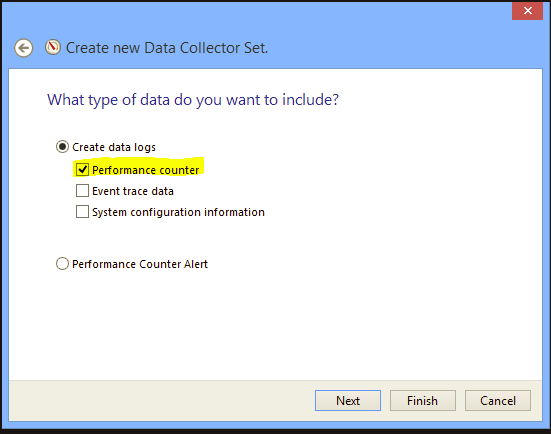
Task: Go back using the wizard back arrow
Action: coord(24,48)
